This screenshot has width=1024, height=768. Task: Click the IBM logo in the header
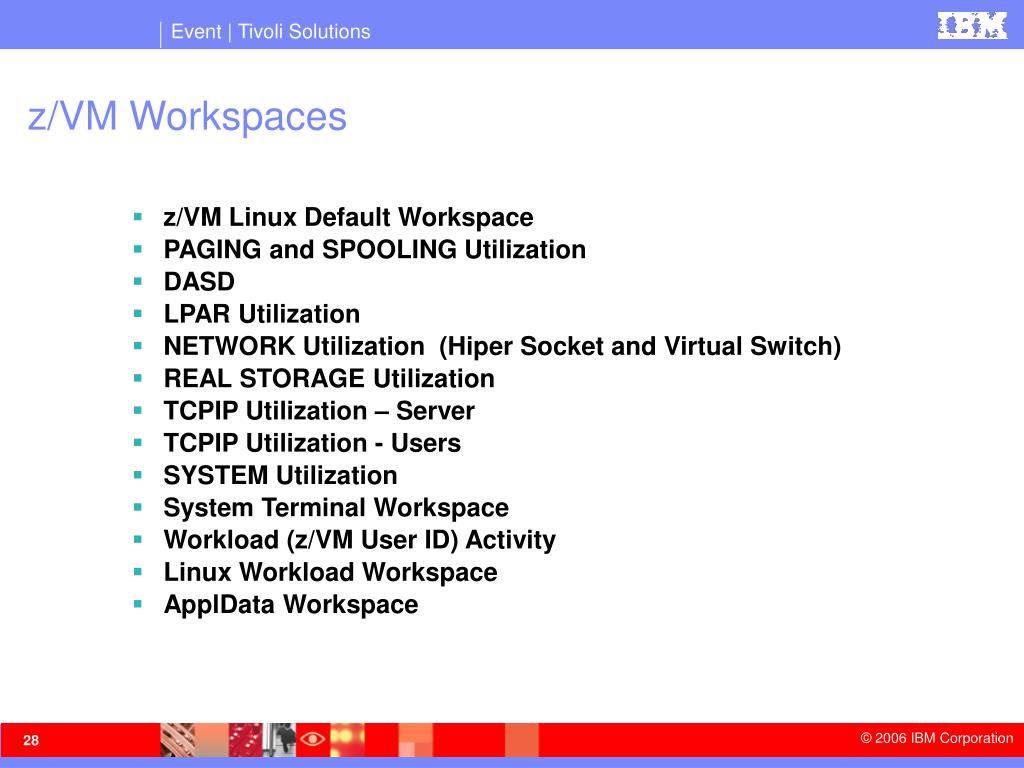[x=972, y=25]
